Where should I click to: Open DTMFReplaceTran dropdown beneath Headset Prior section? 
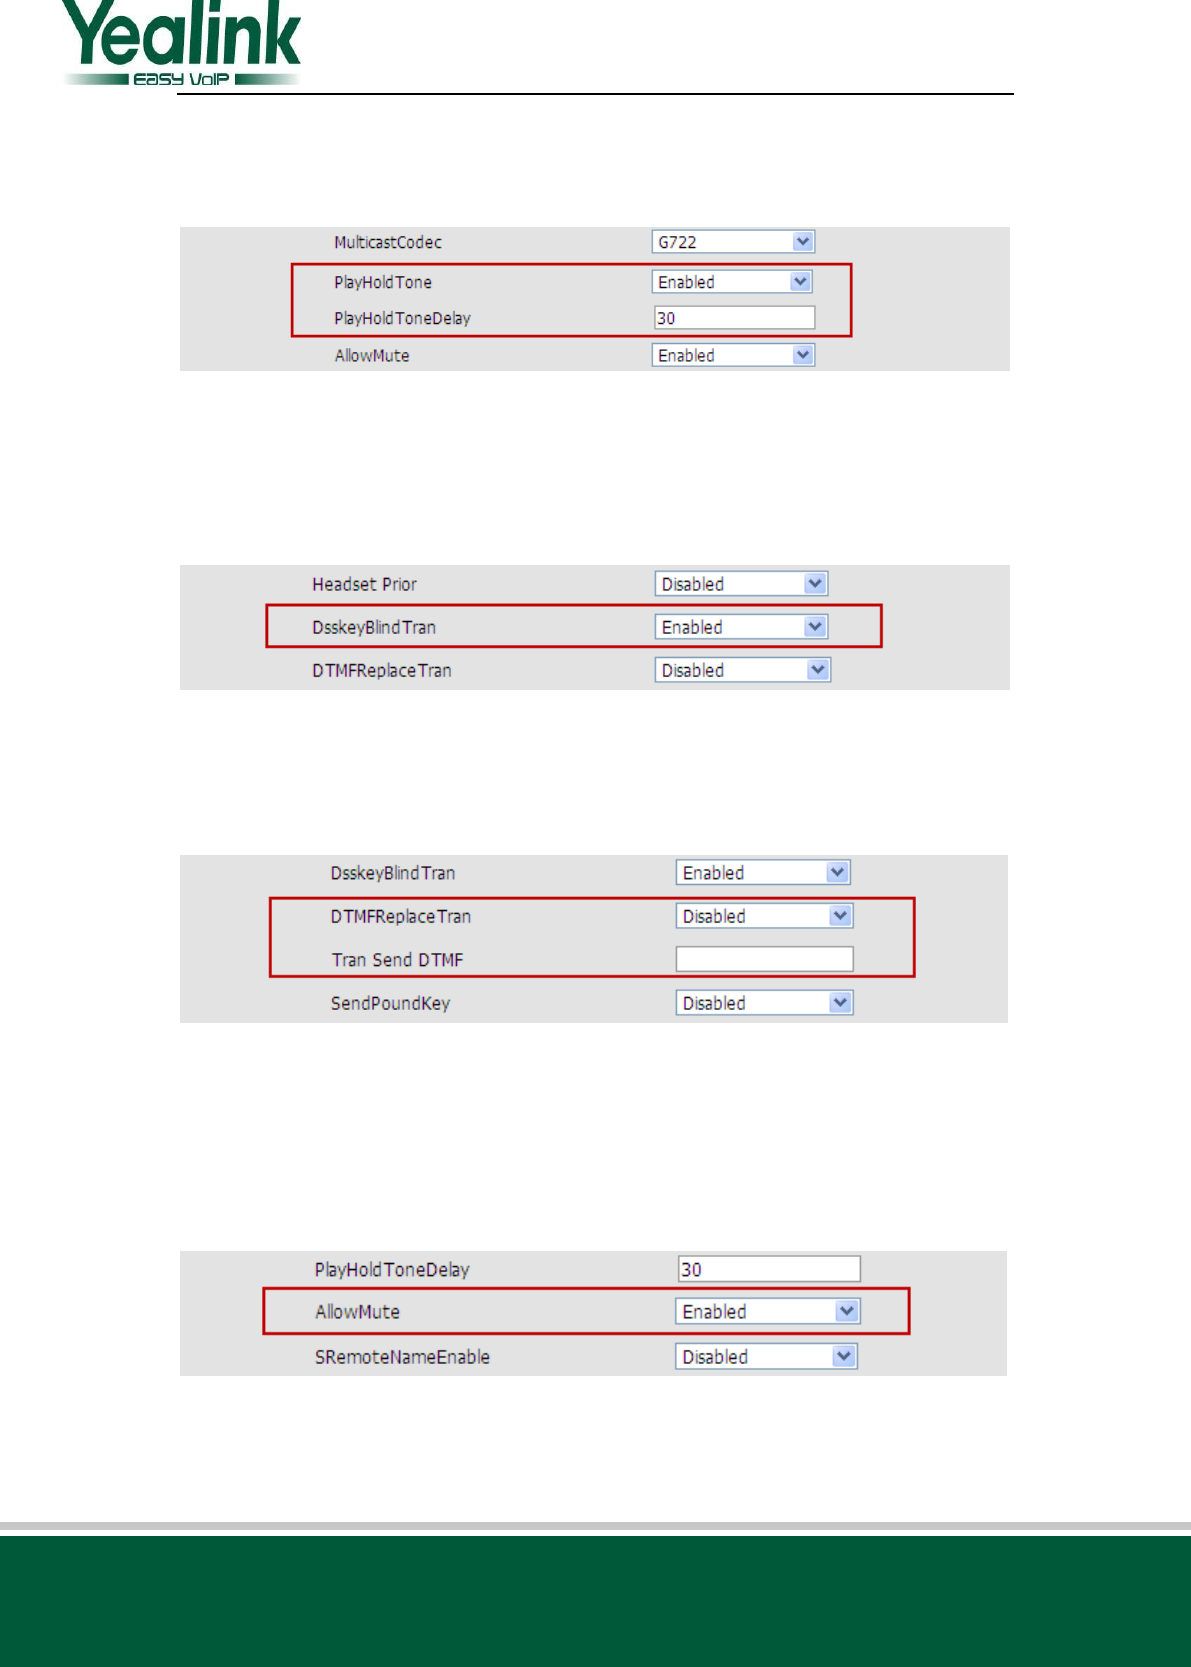743,670
